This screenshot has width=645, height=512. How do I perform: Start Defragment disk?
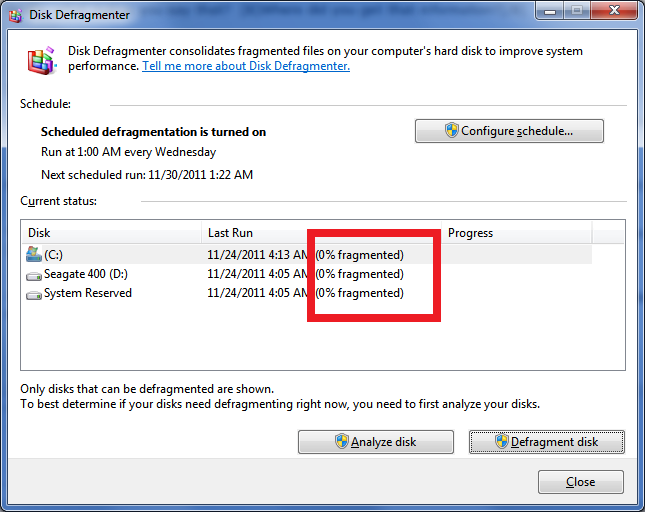click(x=547, y=442)
